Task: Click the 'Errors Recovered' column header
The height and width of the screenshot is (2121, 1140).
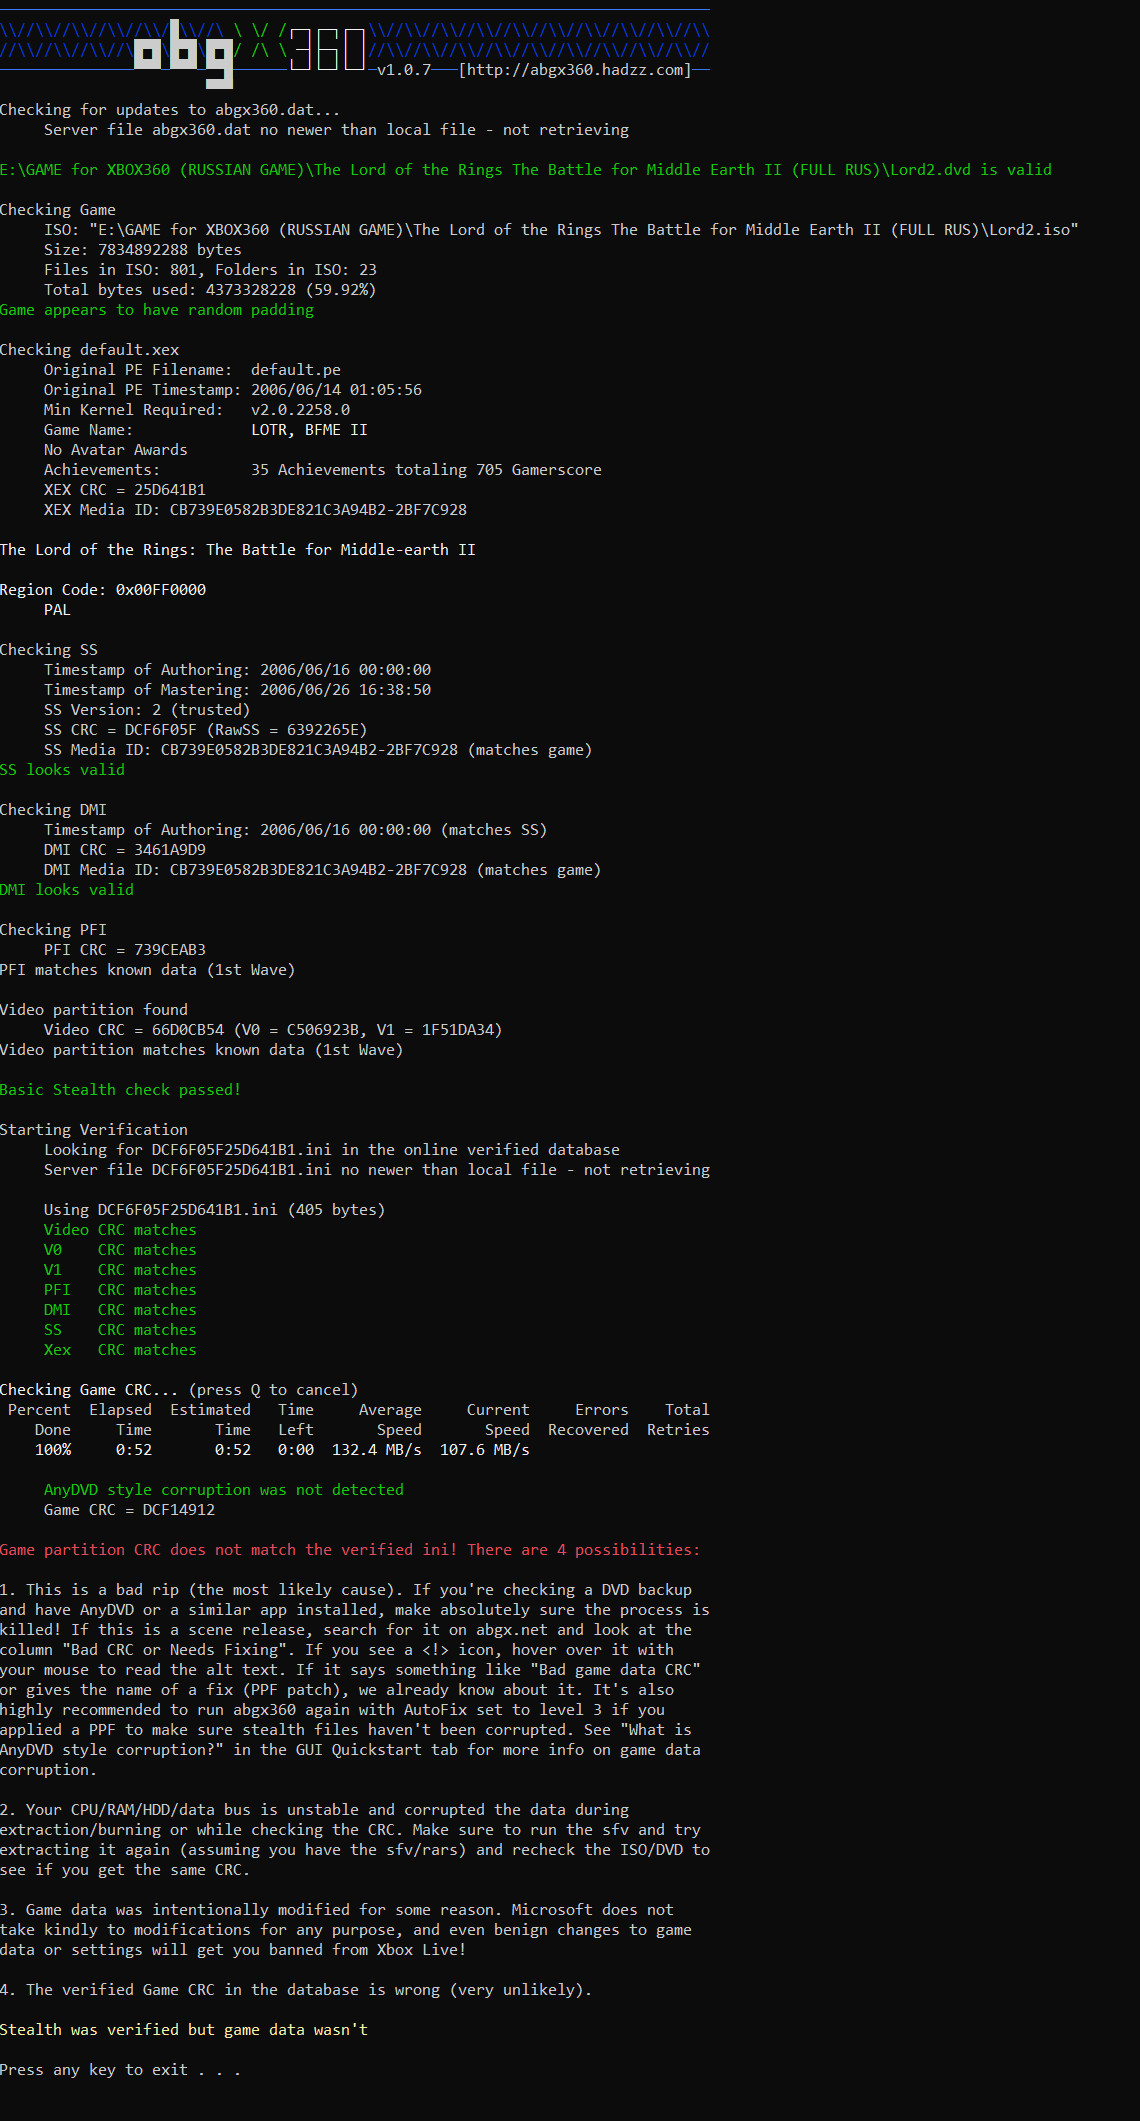Action: coord(589,1420)
